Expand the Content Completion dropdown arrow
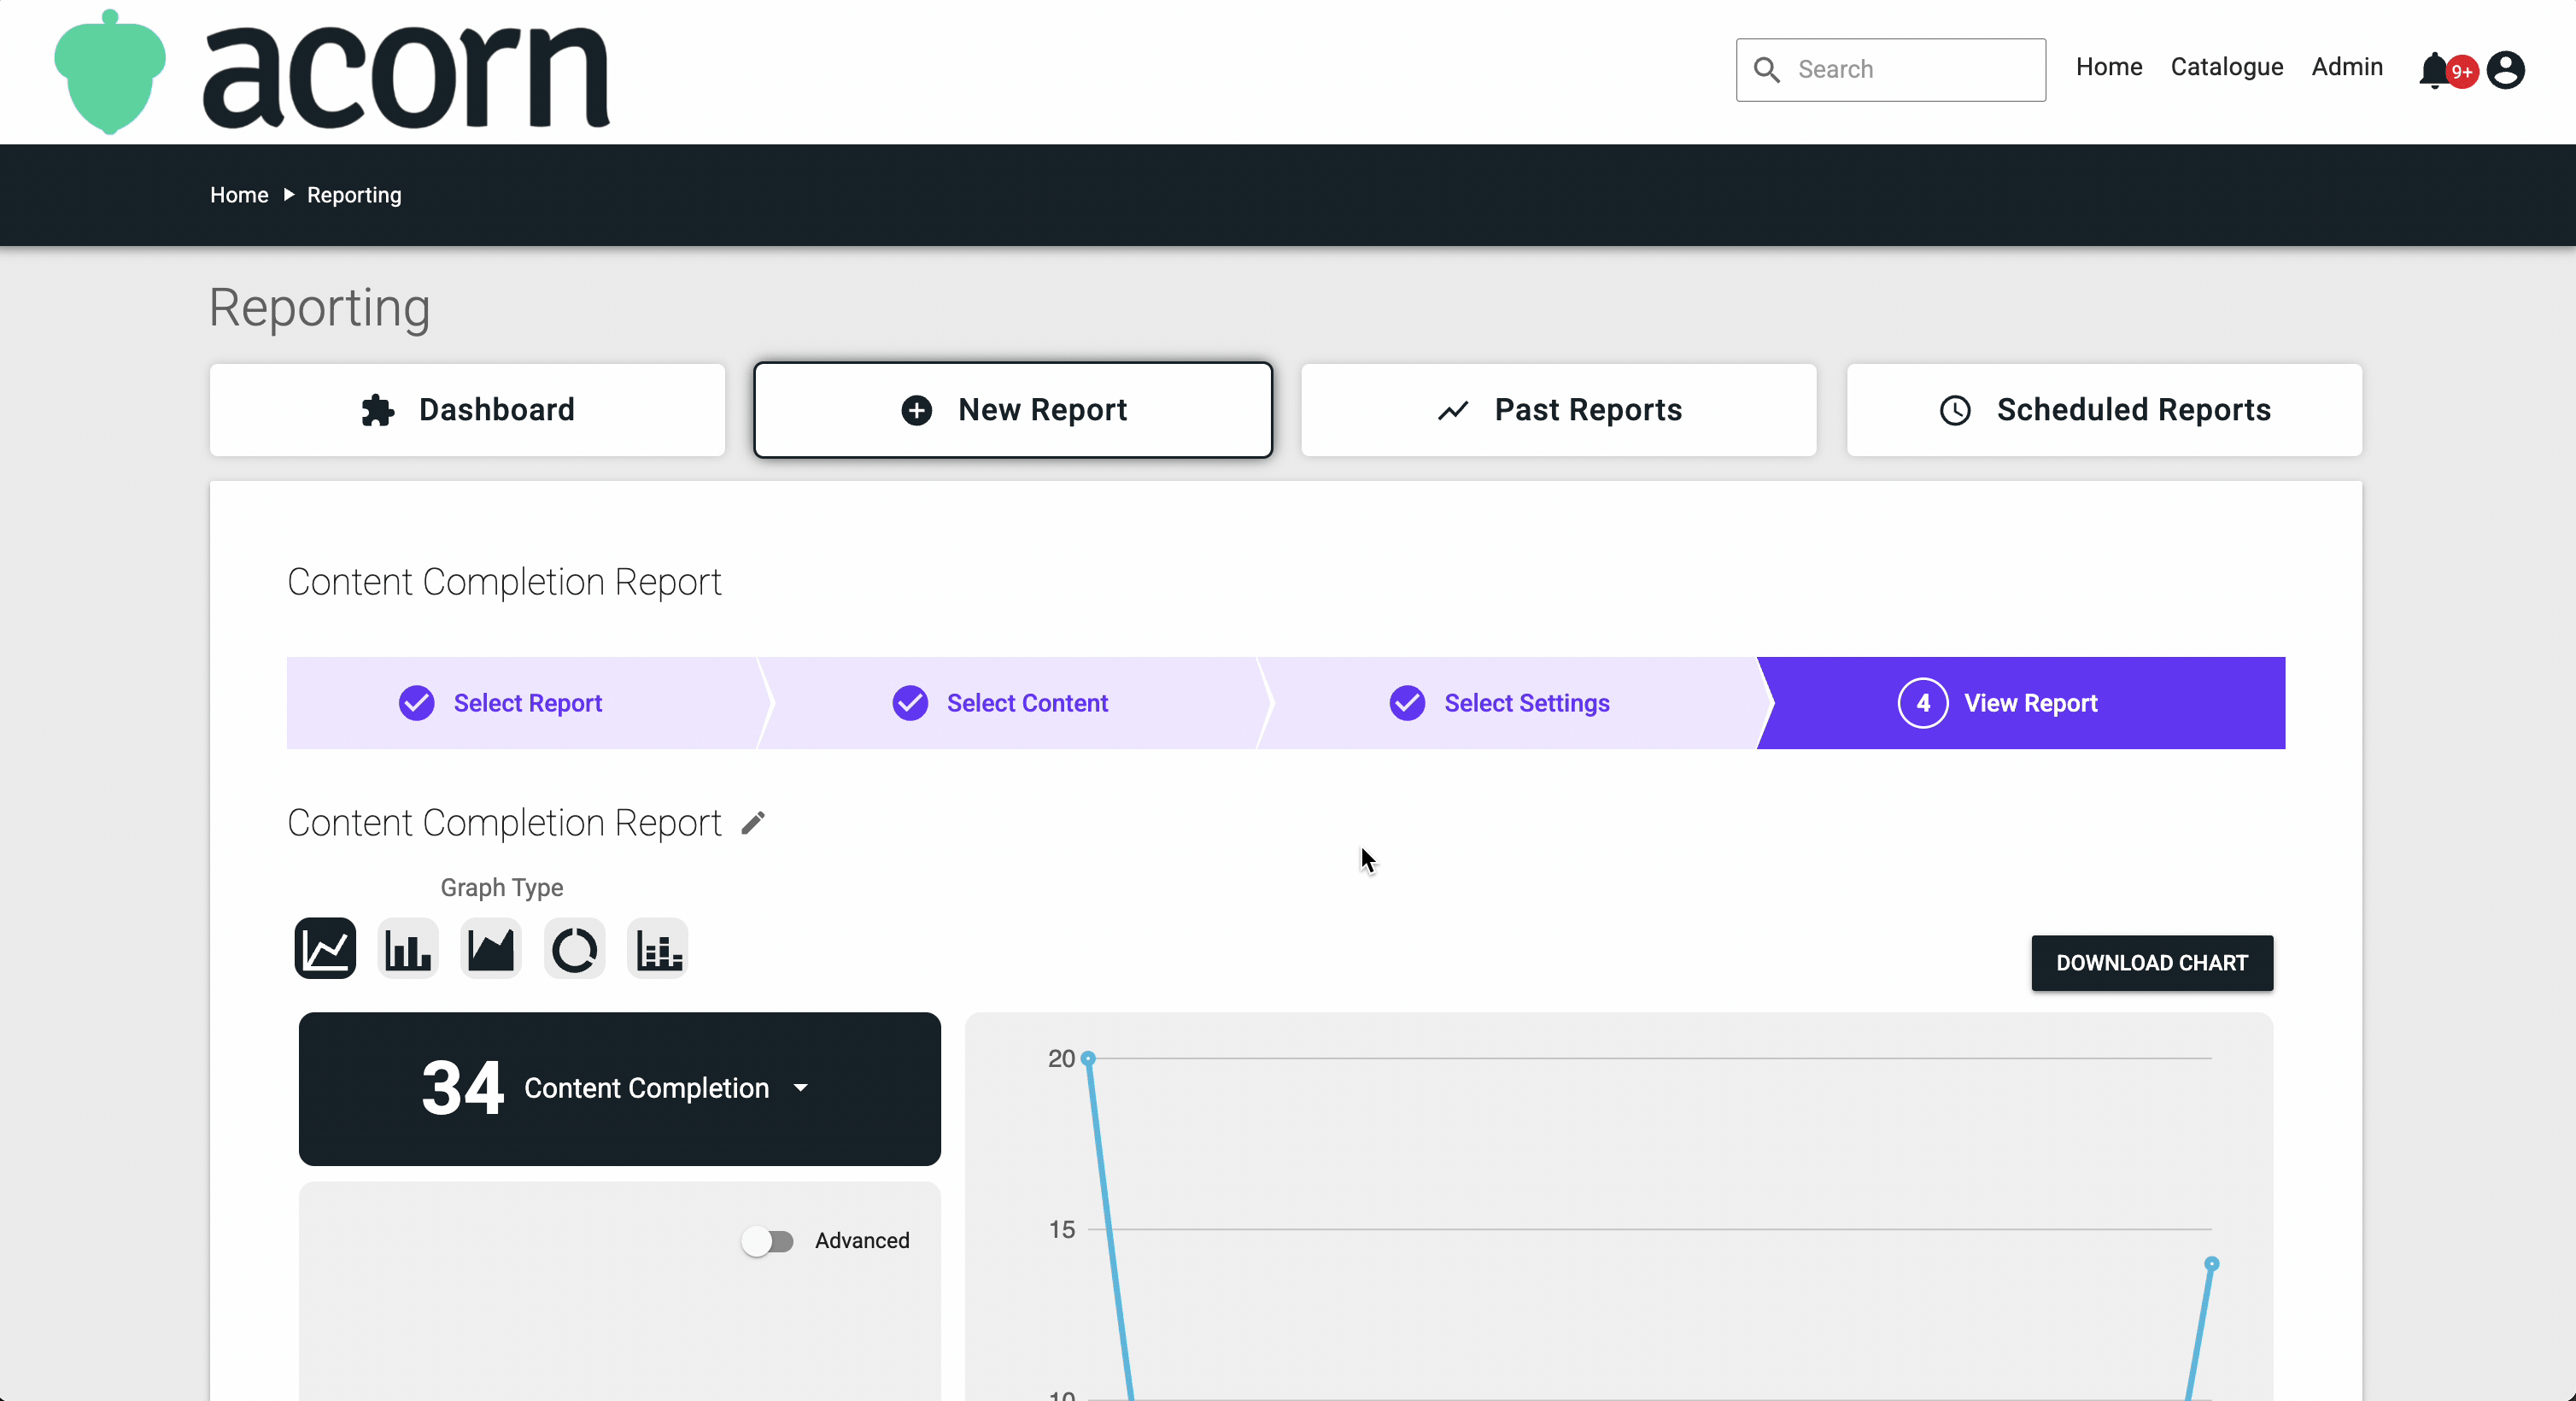 (x=801, y=1088)
